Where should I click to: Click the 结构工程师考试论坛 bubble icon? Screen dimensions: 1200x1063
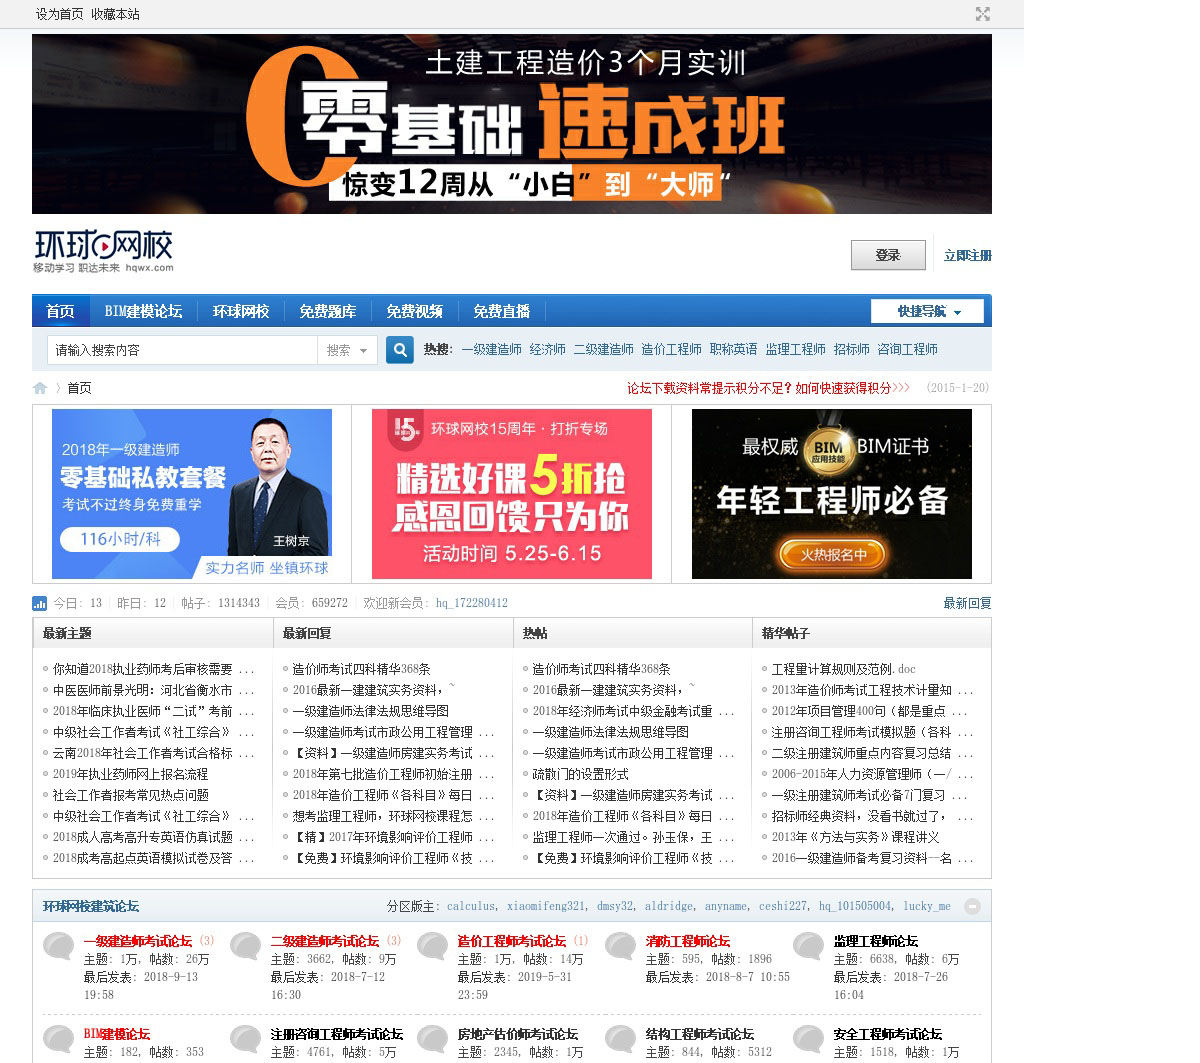pos(621,1040)
